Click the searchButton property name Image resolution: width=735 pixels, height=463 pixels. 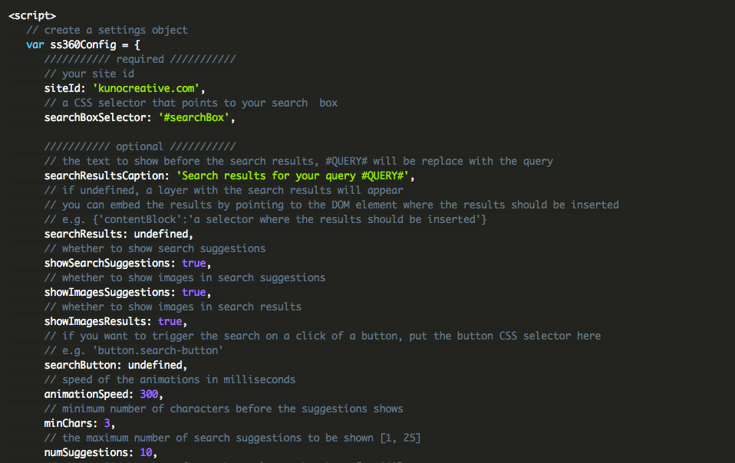pyautogui.click(x=82, y=365)
